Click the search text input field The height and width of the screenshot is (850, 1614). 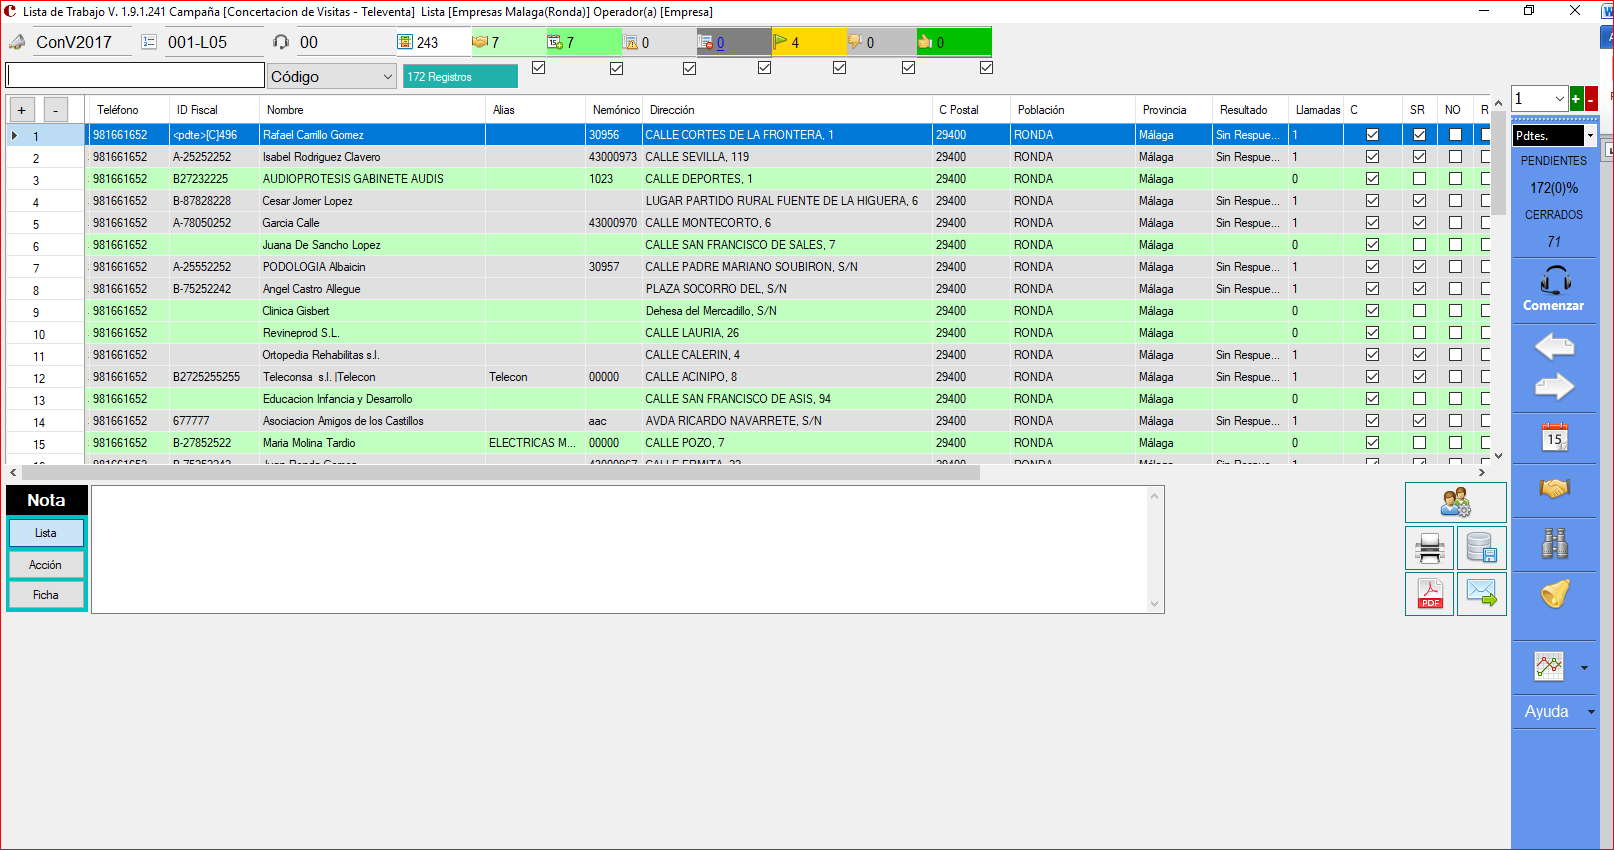point(135,75)
